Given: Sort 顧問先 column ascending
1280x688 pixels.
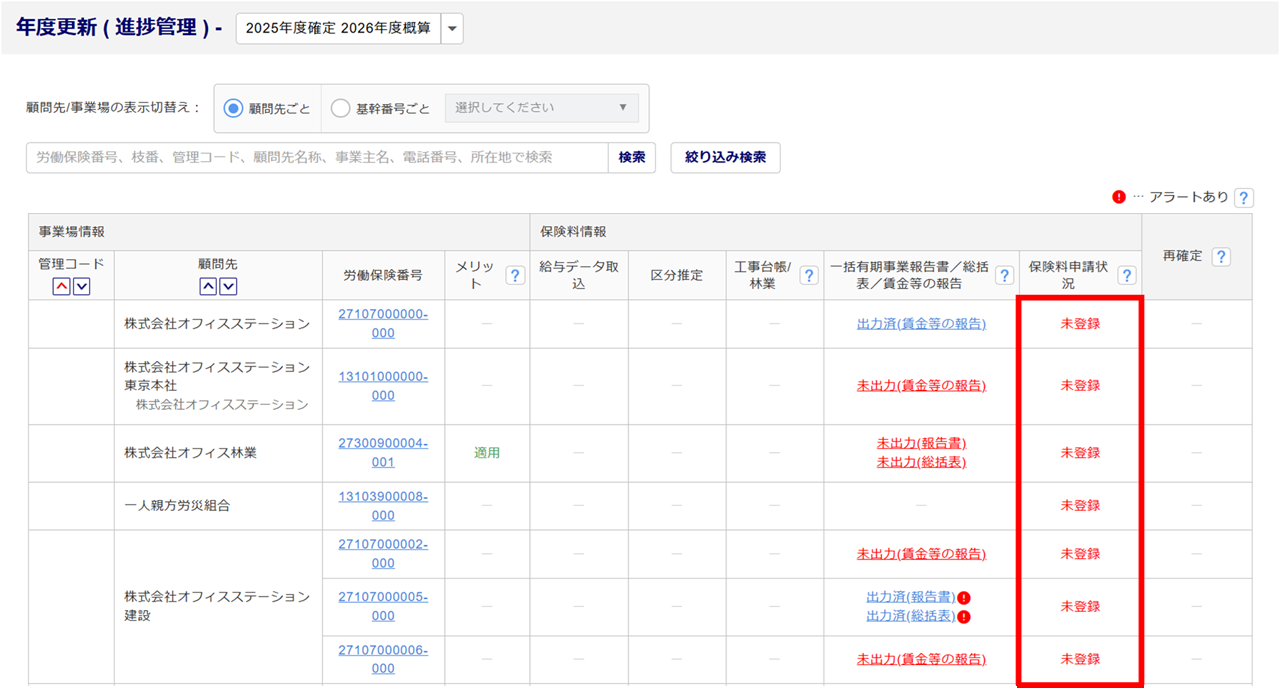Looking at the screenshot, I should click(209, 287).
